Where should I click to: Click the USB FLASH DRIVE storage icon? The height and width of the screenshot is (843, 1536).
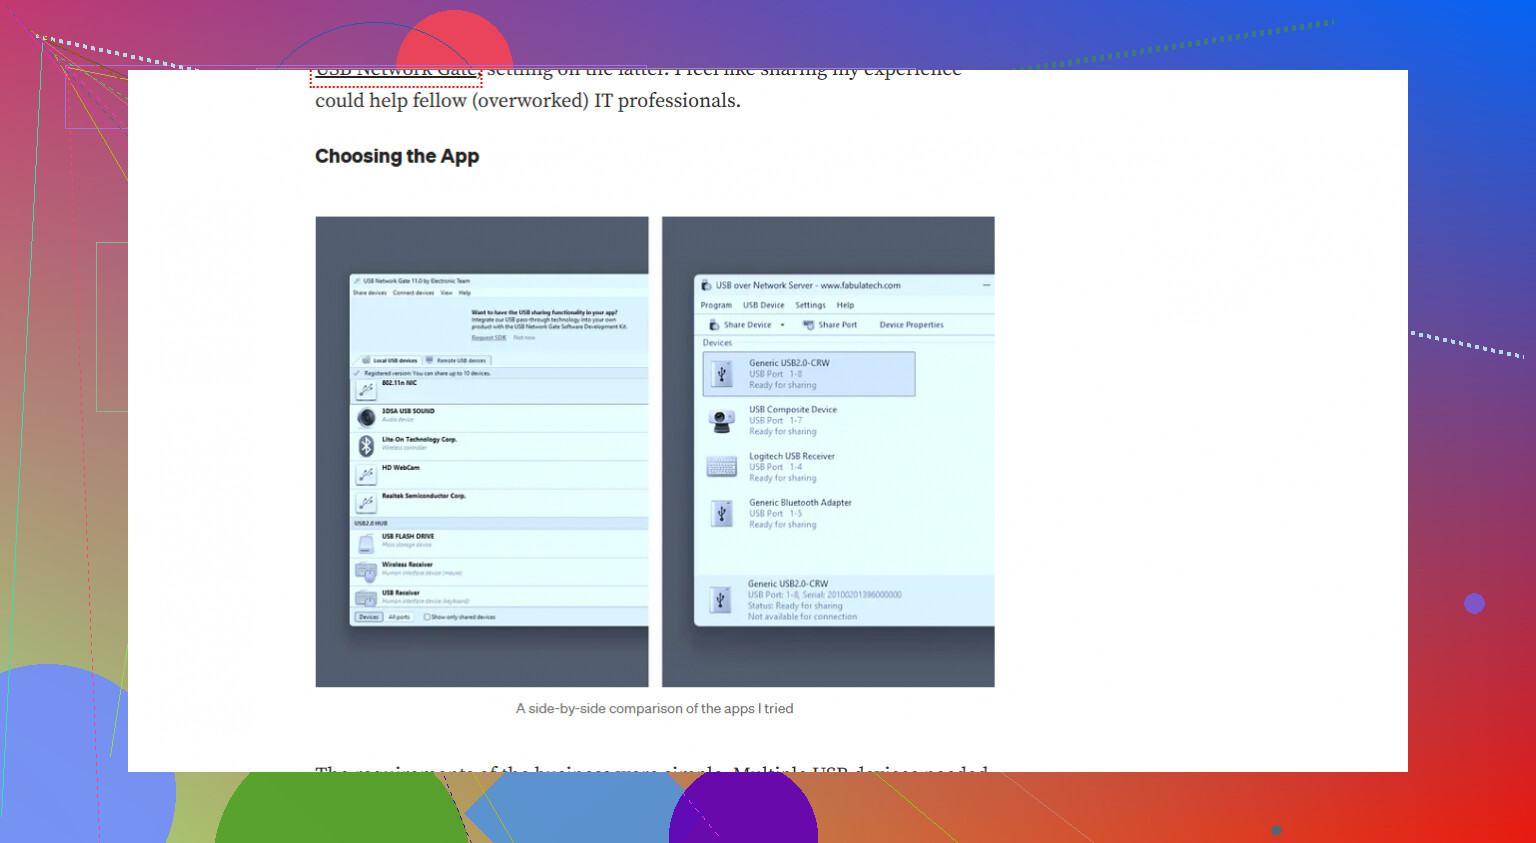click(x=366, y=543)
